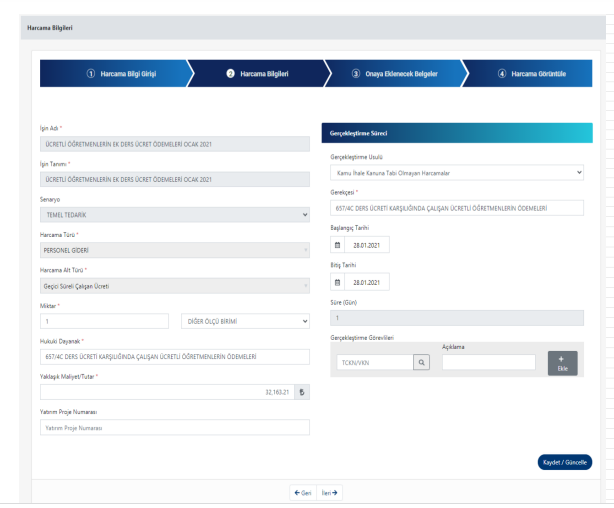
Task: Open the Bitiş Tarihi calendar icon
Action: click(337, 282)
